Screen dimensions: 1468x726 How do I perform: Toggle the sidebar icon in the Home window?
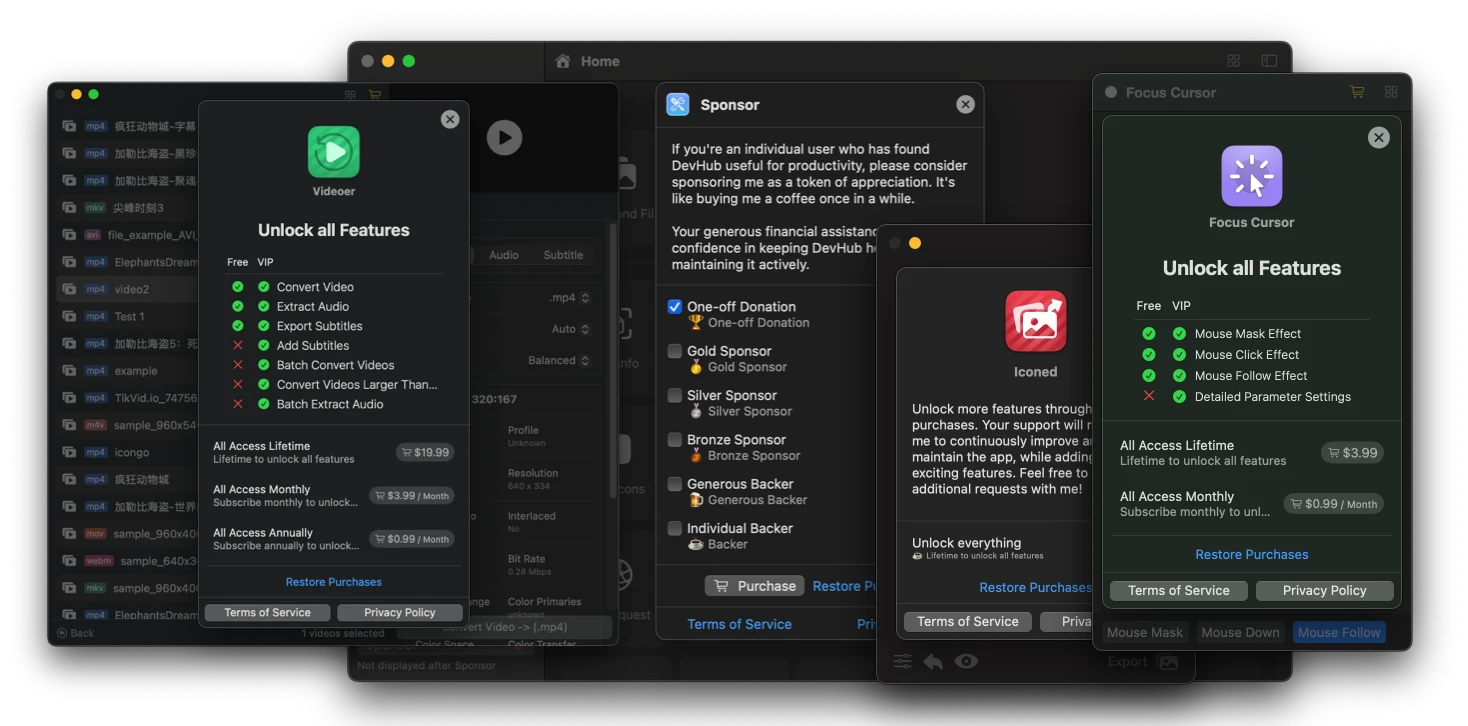[x=1269, y=61]
